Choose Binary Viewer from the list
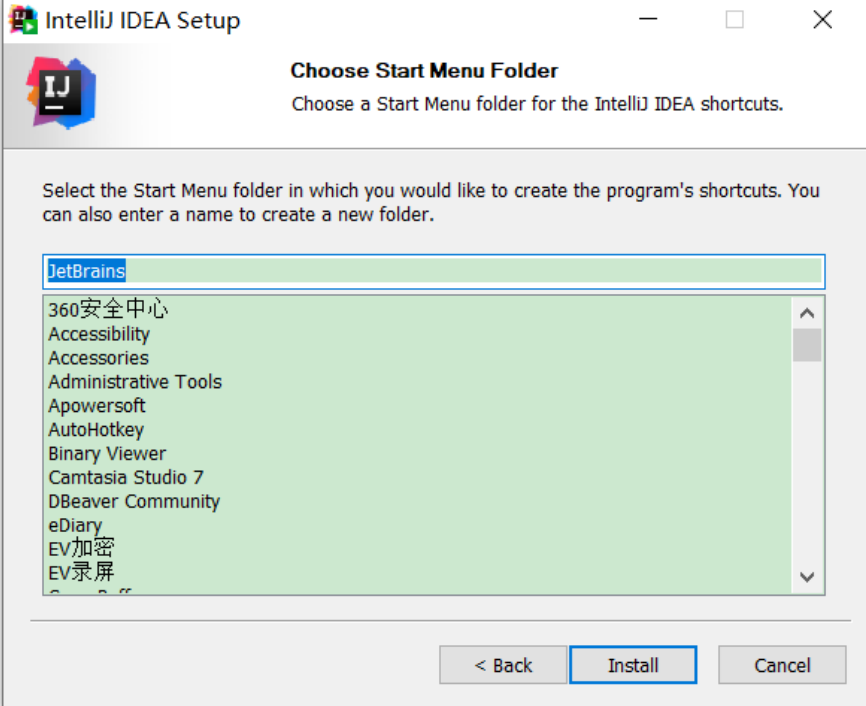 107,454
